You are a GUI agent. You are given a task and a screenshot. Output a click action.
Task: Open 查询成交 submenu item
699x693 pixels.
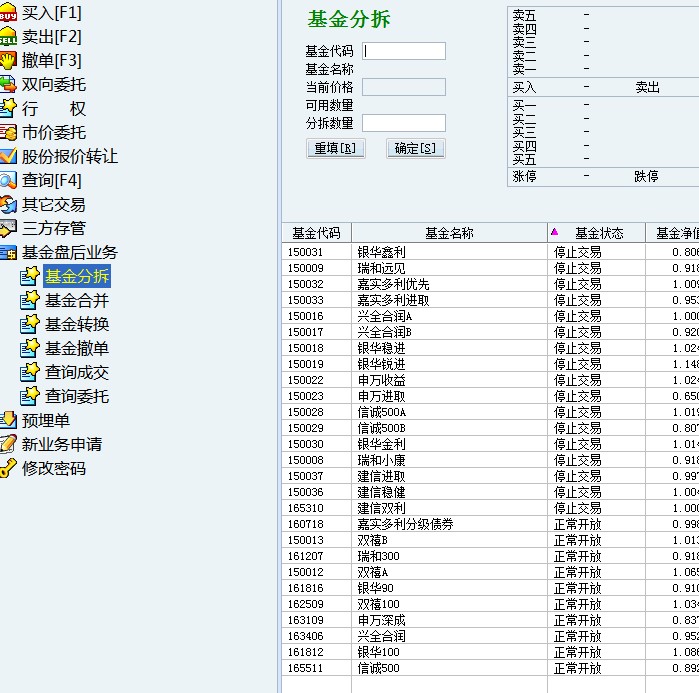click(77, 372)
